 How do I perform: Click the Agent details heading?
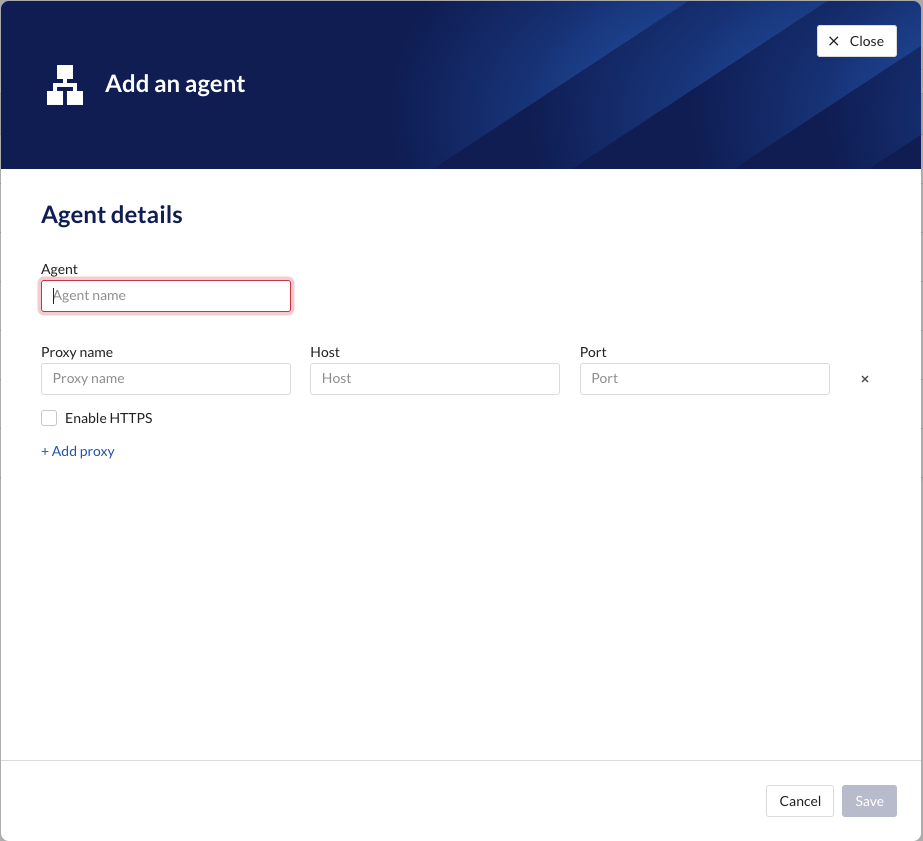111,214
